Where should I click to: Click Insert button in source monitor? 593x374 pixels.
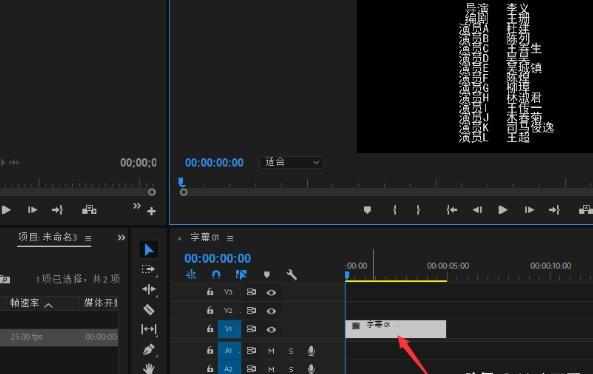coord(89,210)
